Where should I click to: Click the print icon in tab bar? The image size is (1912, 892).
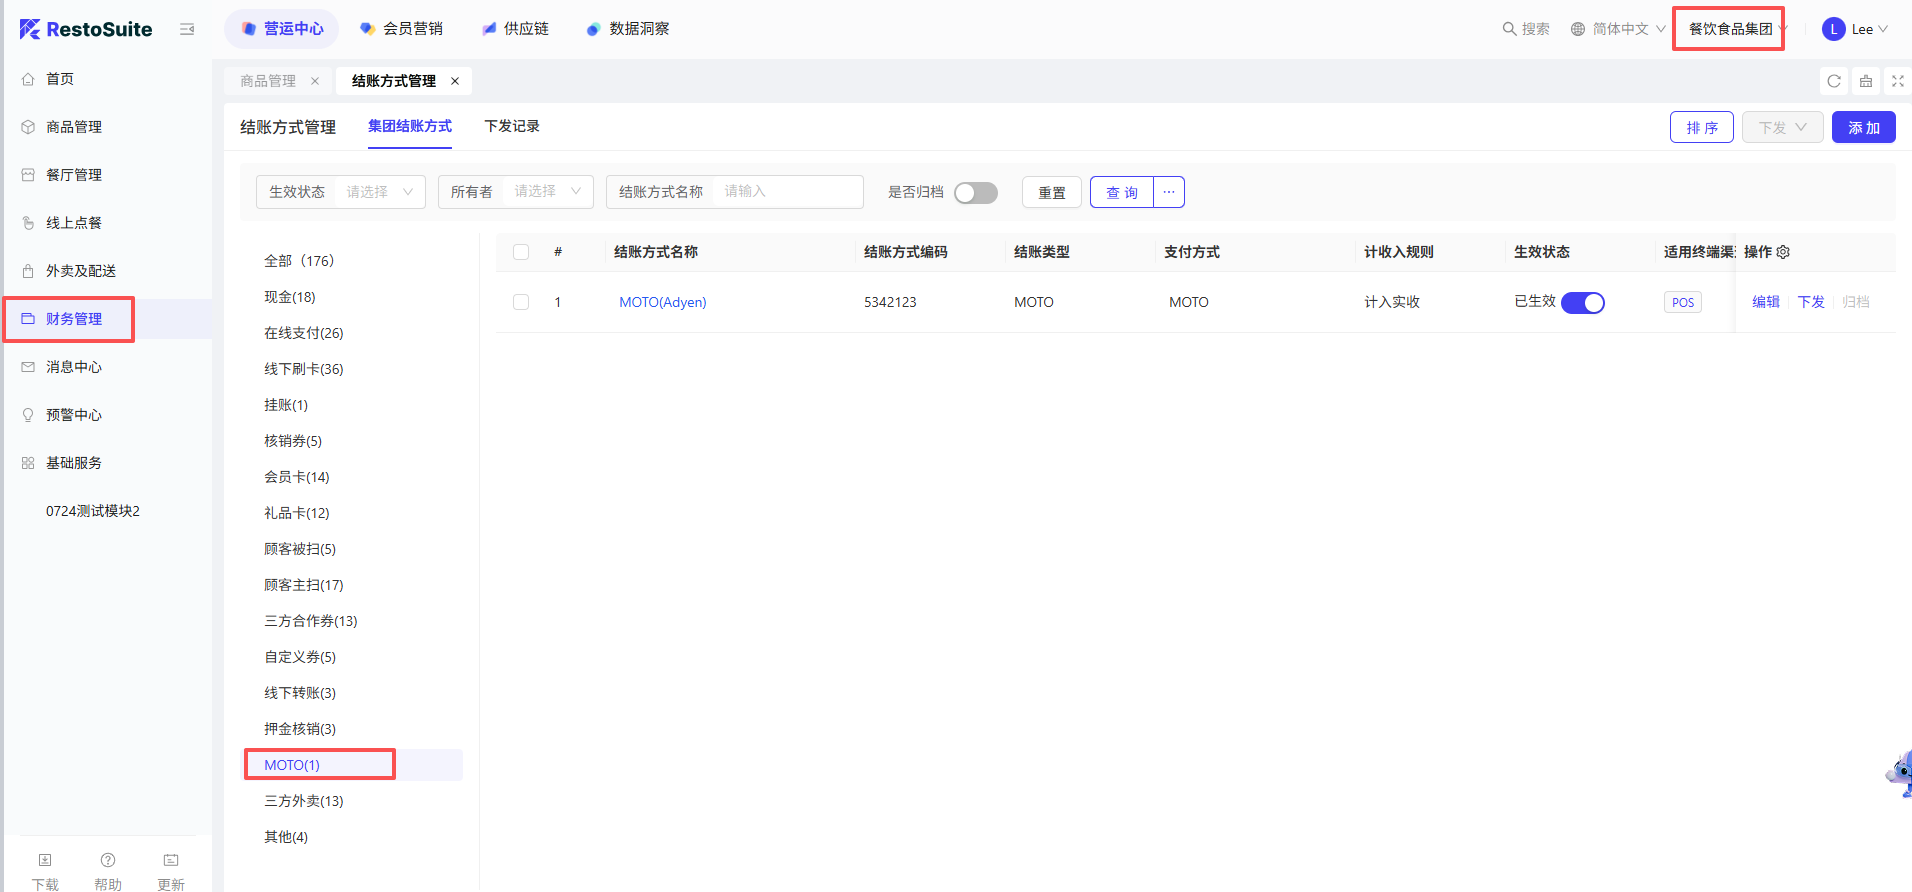click(x=1866, y=81)
